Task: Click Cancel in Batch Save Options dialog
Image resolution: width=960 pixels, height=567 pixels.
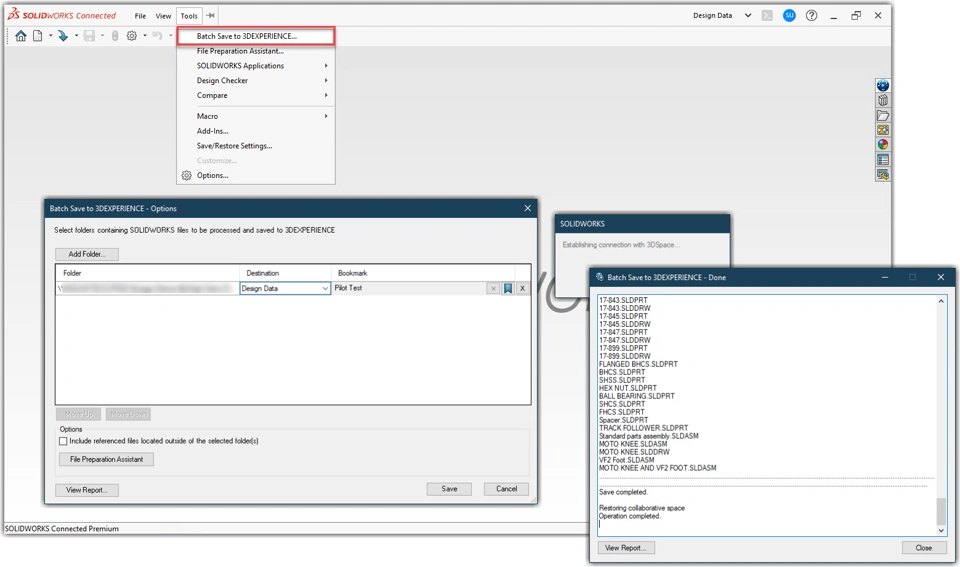Action: click(506, 489)
